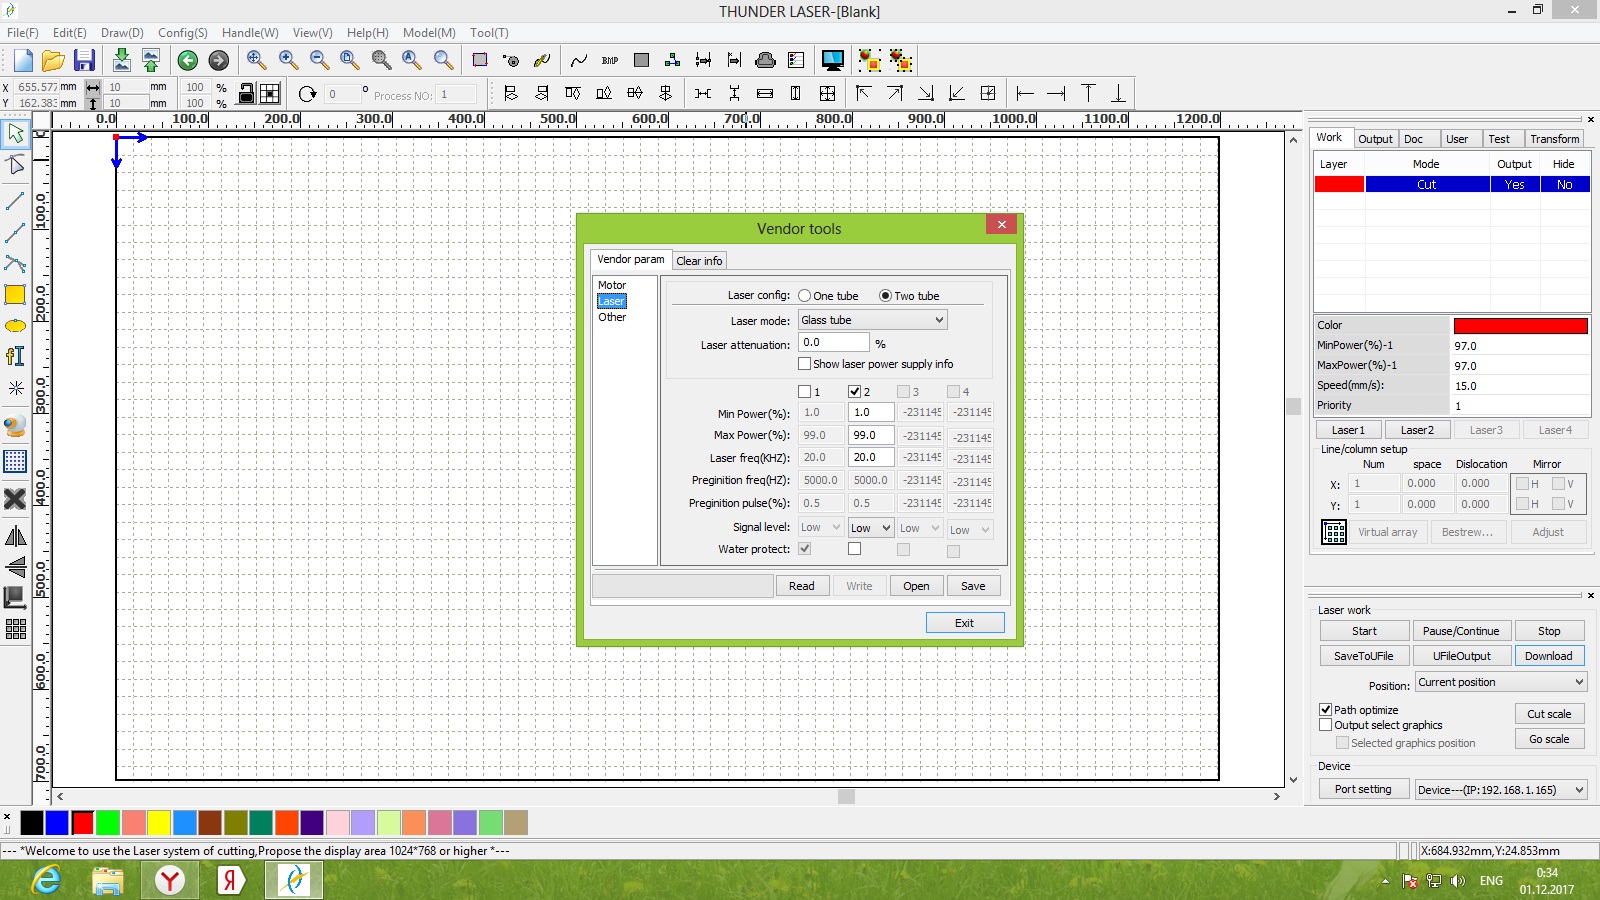
Task: Select the asterisk Point tool
Action: (x=15, y=387)
